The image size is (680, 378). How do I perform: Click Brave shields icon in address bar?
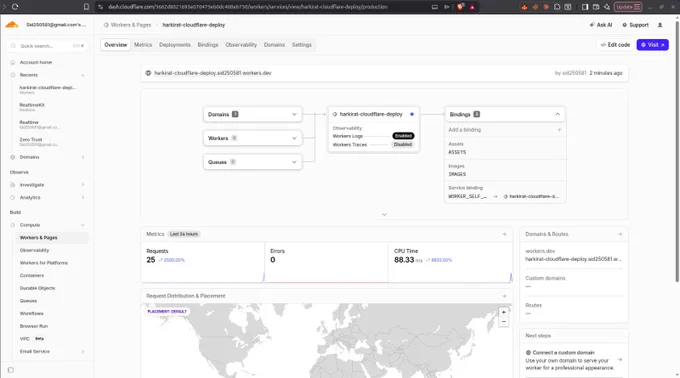point(461,7)
